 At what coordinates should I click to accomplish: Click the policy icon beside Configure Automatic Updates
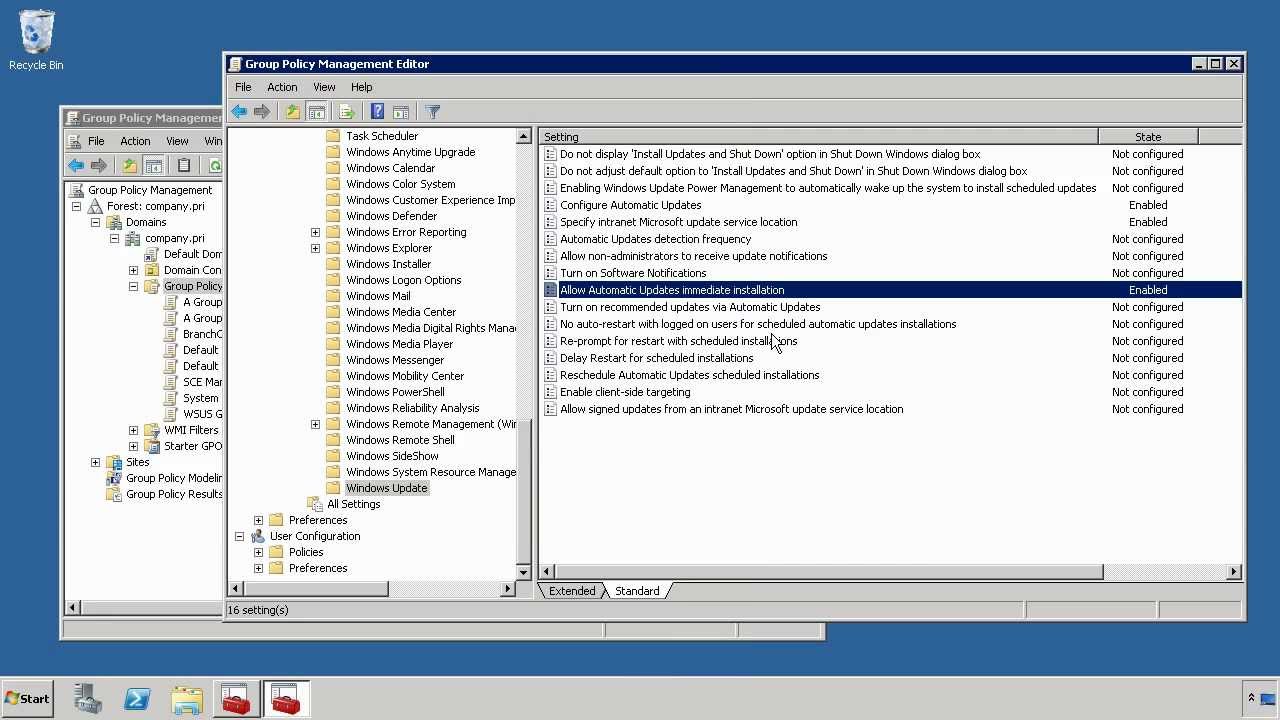click(550, 205)
